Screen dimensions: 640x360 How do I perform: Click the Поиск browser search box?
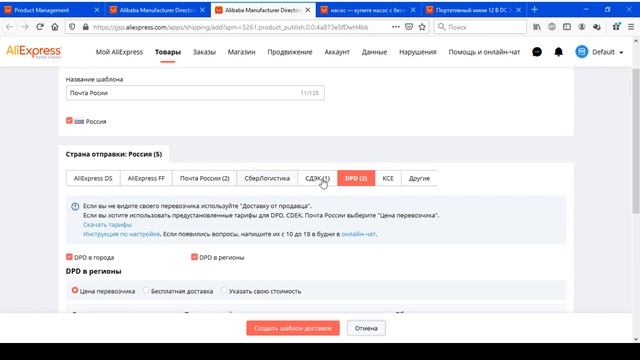(x=480, y=27)
